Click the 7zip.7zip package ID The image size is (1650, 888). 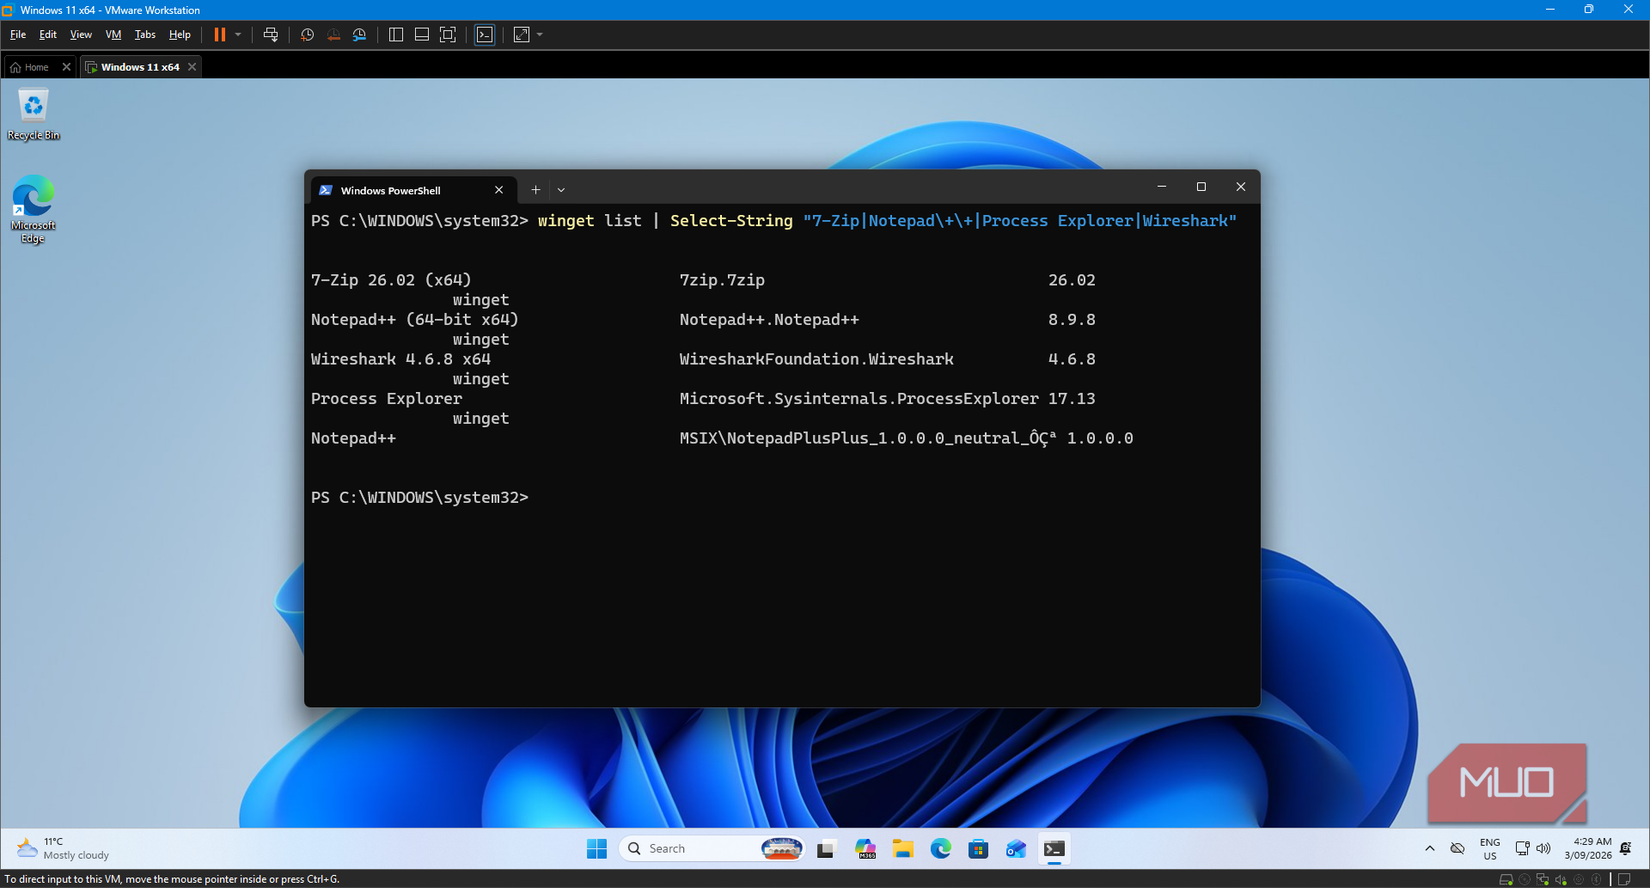[722, 280]
